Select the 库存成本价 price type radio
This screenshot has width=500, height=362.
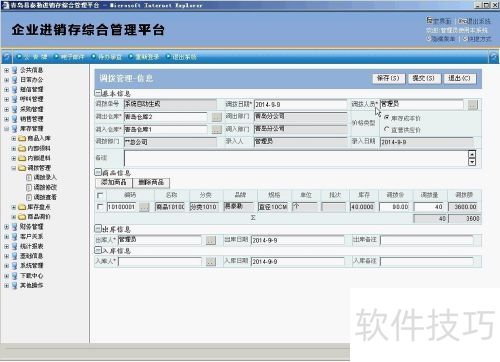point(387,118)
